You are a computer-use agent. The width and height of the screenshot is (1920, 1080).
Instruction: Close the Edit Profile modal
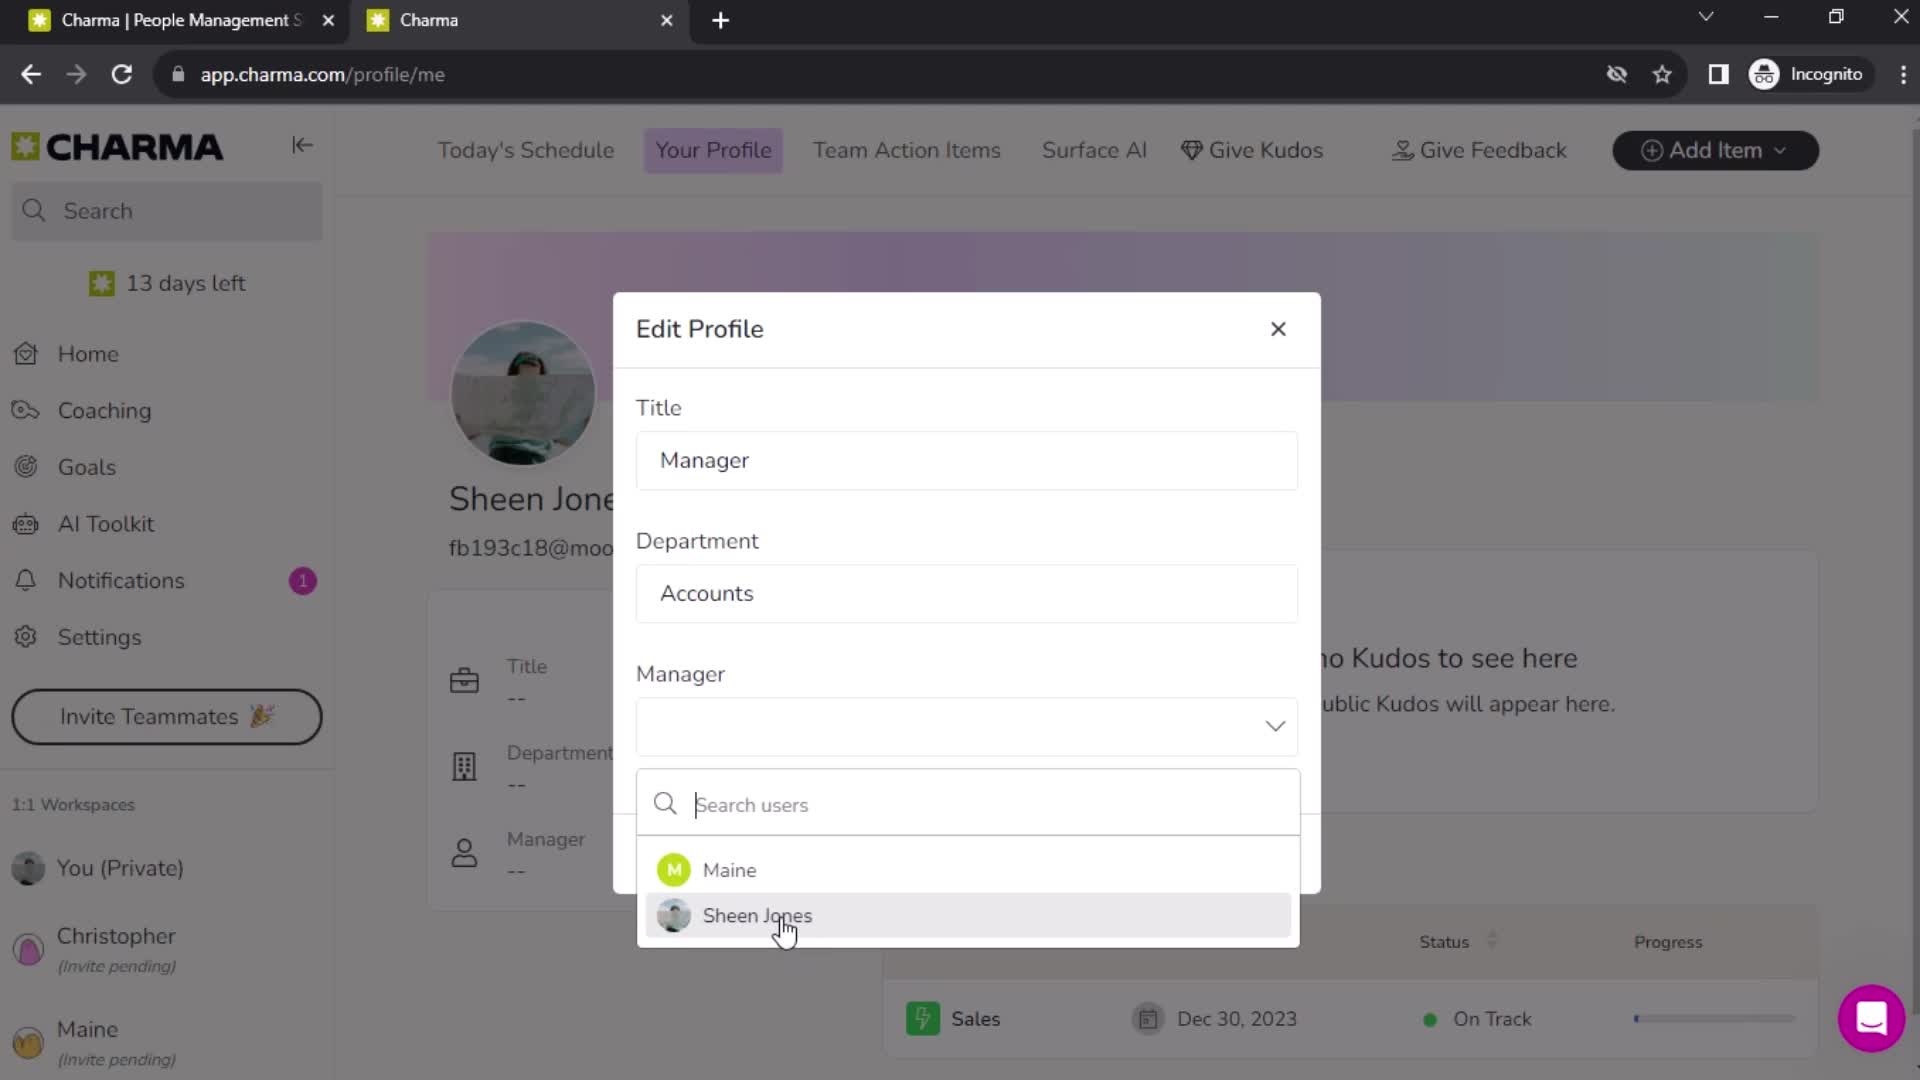(1278, 328)
